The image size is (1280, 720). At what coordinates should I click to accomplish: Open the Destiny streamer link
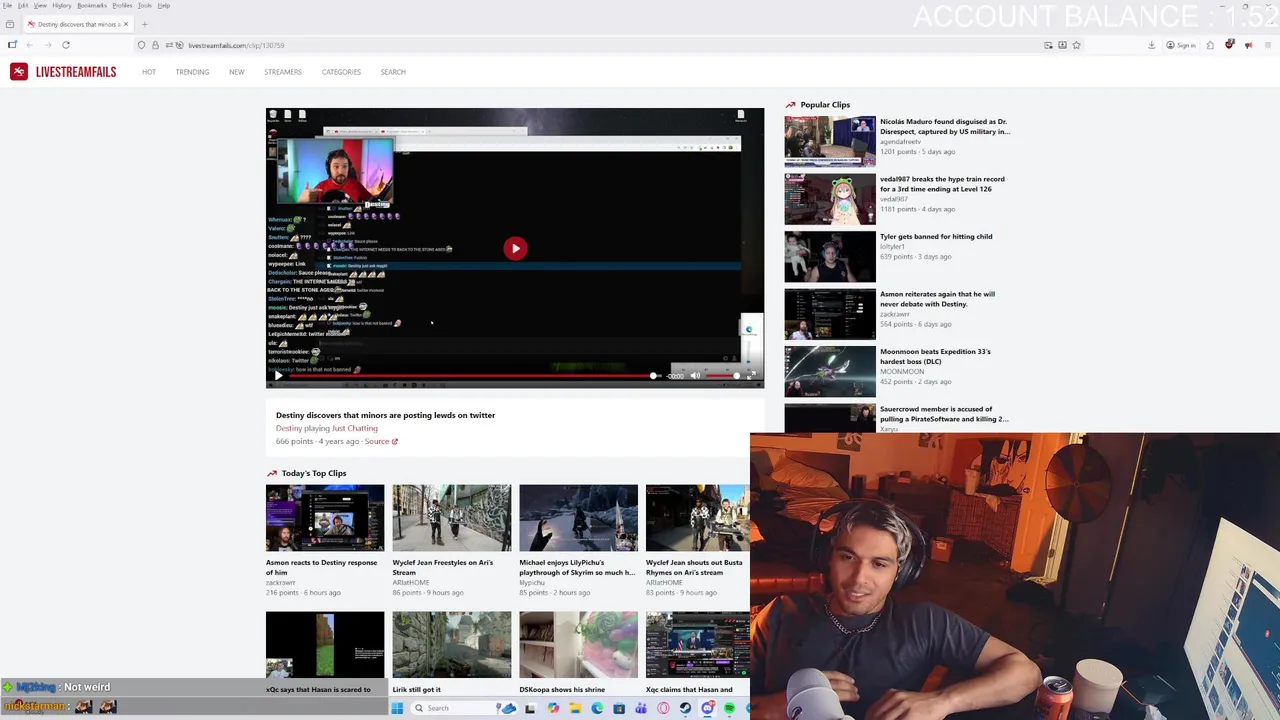pos(289,428)
